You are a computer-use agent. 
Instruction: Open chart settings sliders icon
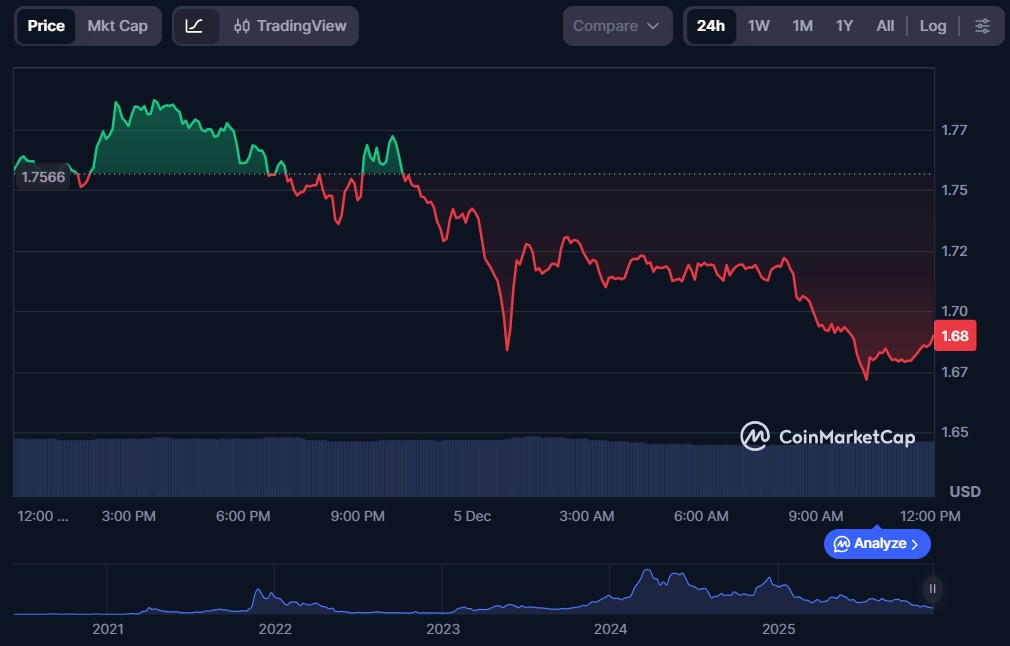pyautogui.click(x=983, y=26)
